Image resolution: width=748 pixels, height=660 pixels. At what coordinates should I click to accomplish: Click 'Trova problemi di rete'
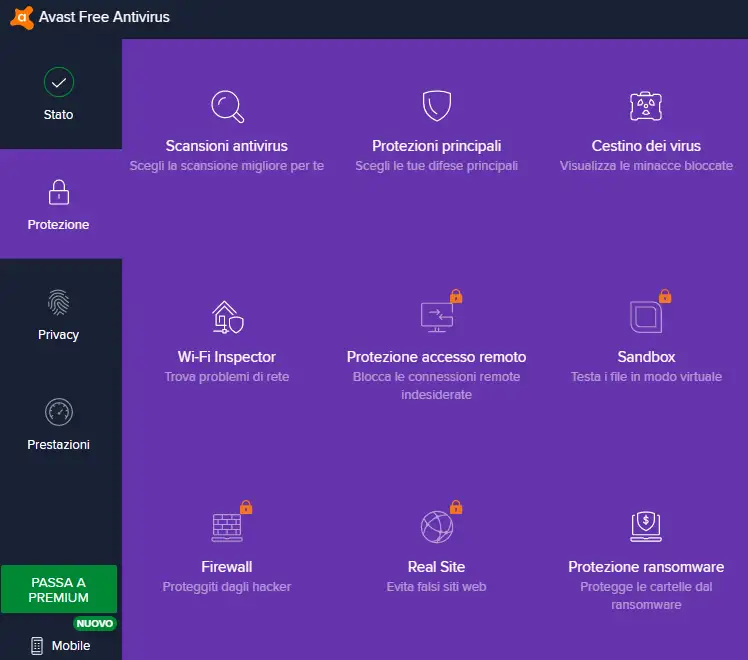click(x=227, y=377)
